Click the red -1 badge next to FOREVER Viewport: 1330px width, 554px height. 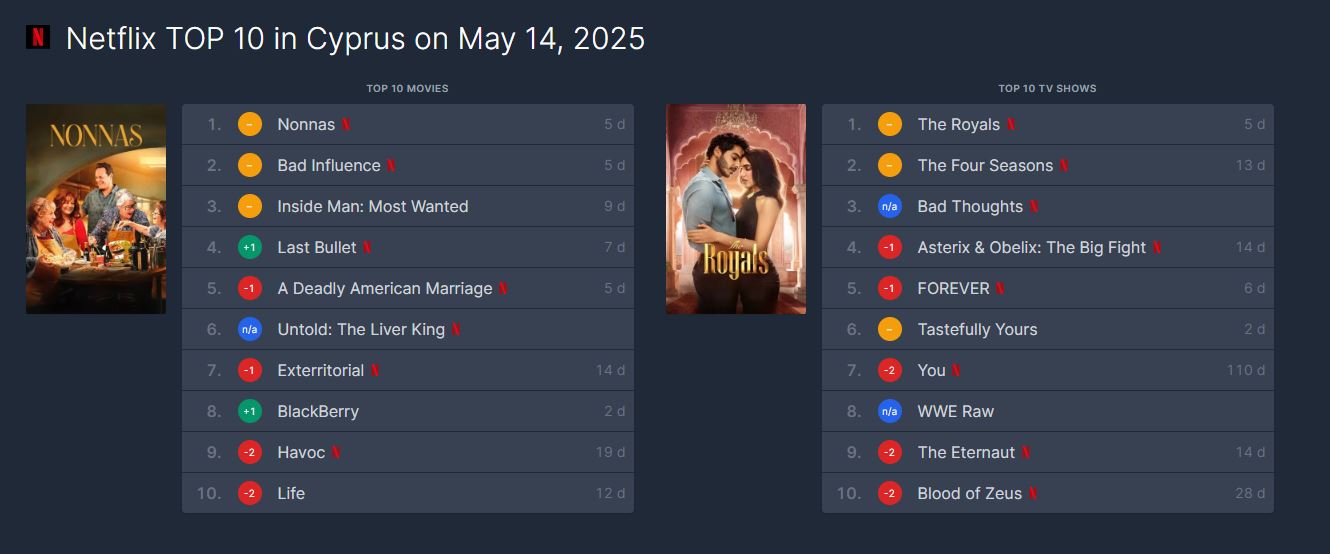tap(890, 288)
